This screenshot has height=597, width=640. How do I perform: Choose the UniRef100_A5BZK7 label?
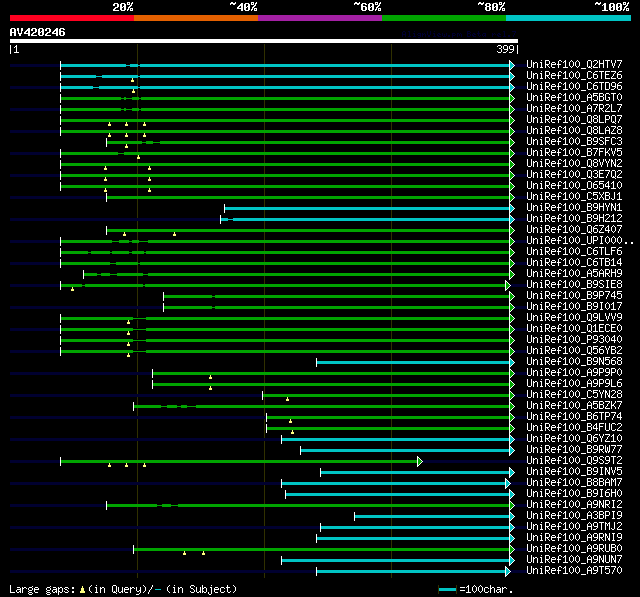[574, 406]
